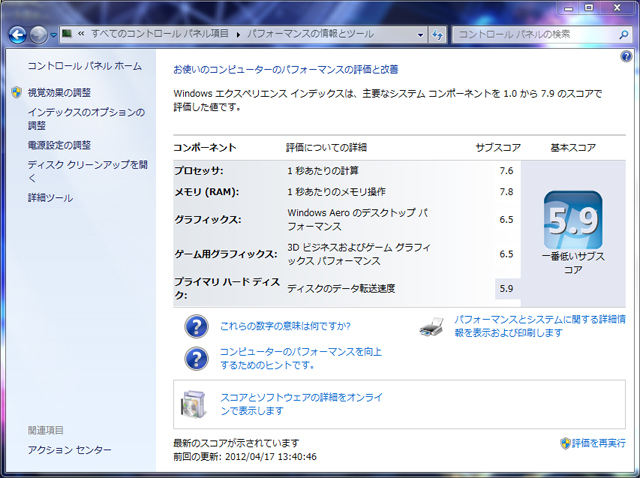Click the heading お使いのコンピューターのパフォーマンスの評価と改善
This screenshot has width=640, height=478.
pos(286,70)
